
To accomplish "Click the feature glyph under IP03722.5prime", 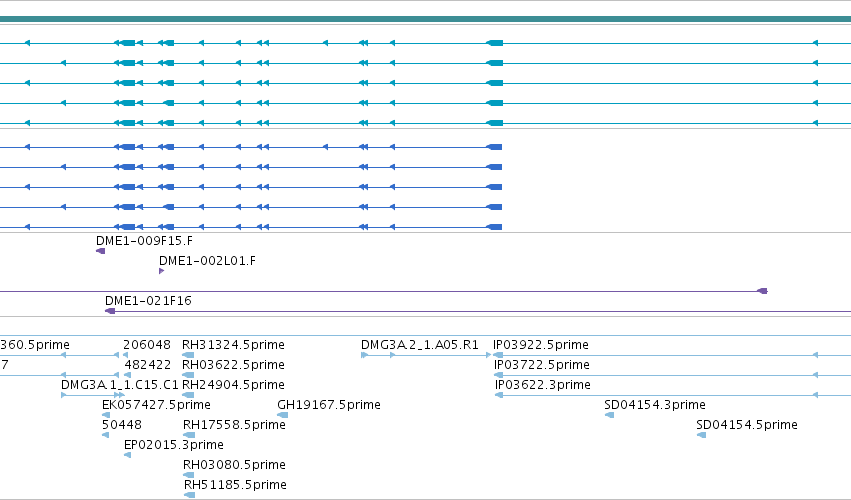I will pos(499,375).
